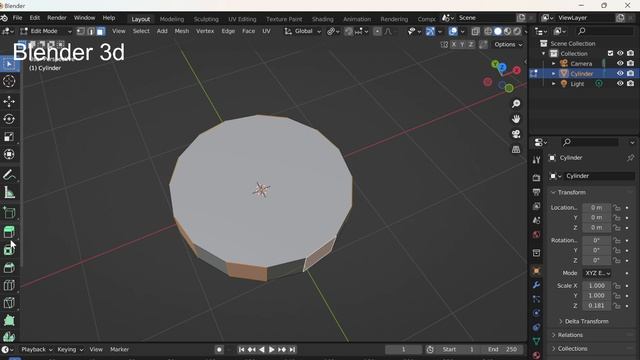The width and height of the screenshot is (640, 360).
Task: Open rotation Mode XYZ Euler dropdown
Action: tap(597, 273)
